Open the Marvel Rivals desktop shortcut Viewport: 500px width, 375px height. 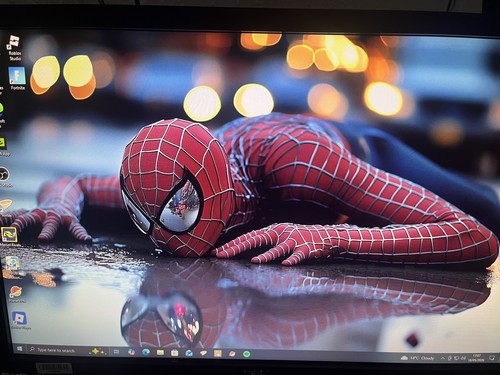(x=9, y=237)
